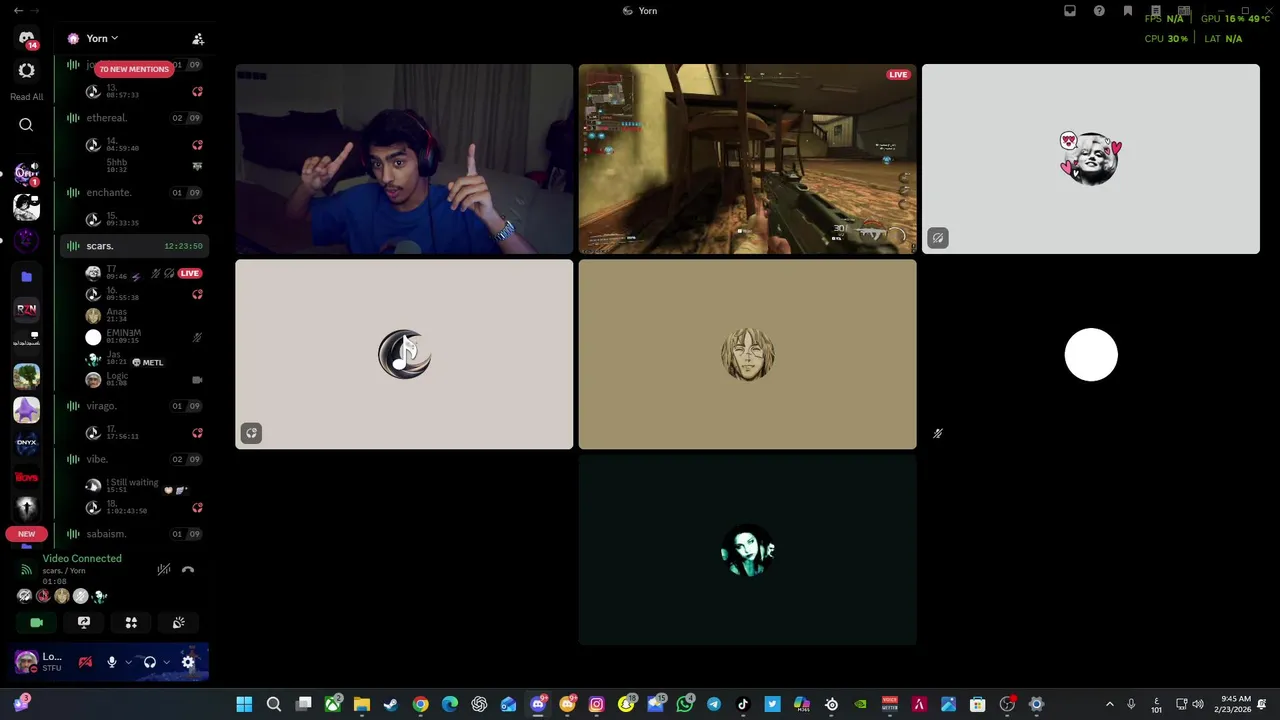Toggle headphone deafen in user panel
Viewport: 1280px width, 720px height.
coord(149,662)
